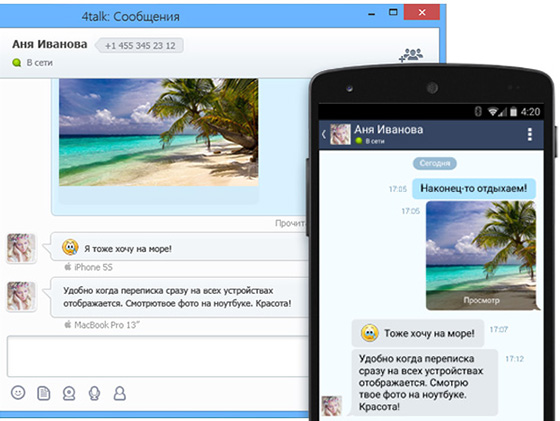
Task: Click avatar beside the 'Удобно когда переписка' desktop message
Action: (x=21, y=296)
